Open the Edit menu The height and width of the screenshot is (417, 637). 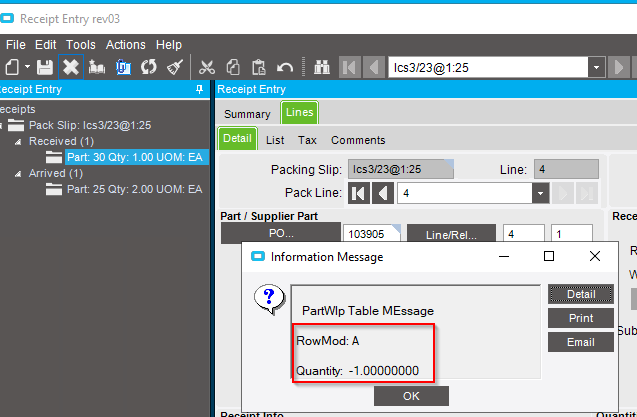[x=45, y=45]
